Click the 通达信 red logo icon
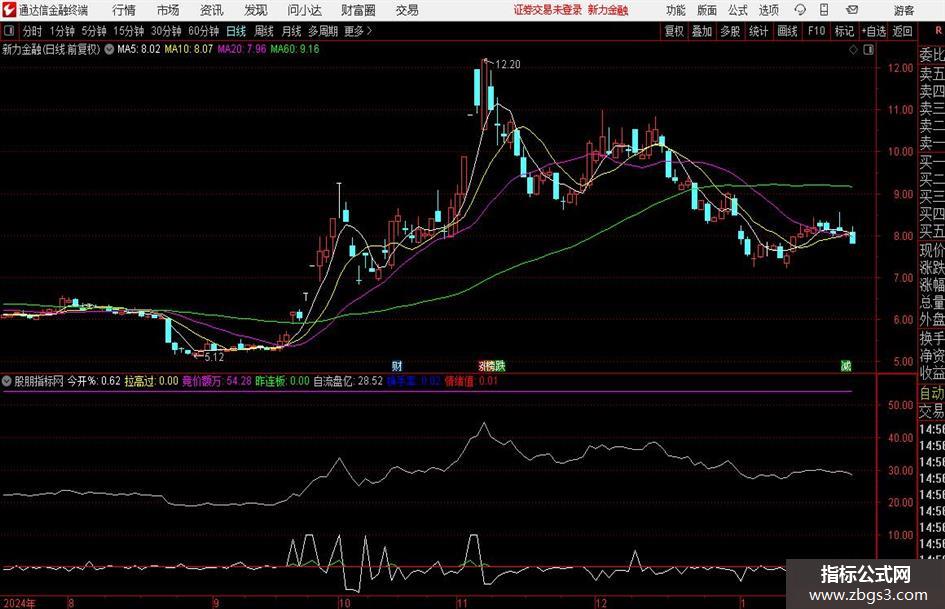This screenshot has width=945, height=609. [10, 10]
